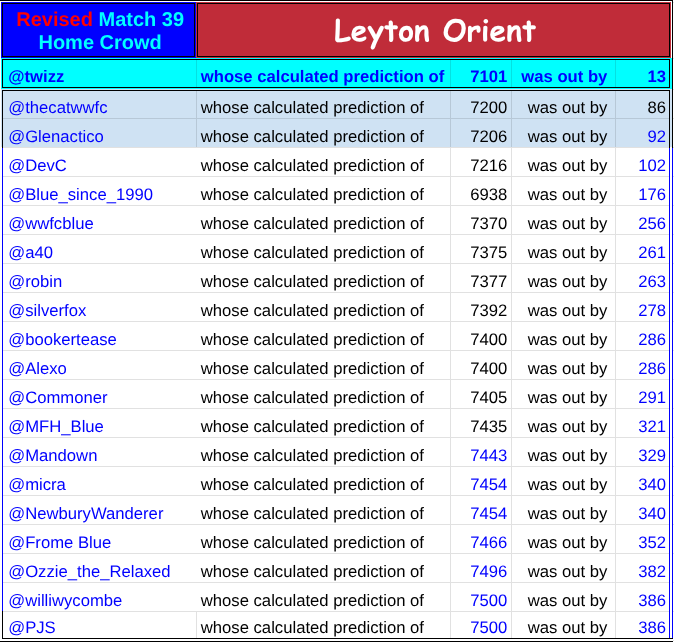
Task: Open the @Blue_since_1990 profile mention
Action: [81, 194]
